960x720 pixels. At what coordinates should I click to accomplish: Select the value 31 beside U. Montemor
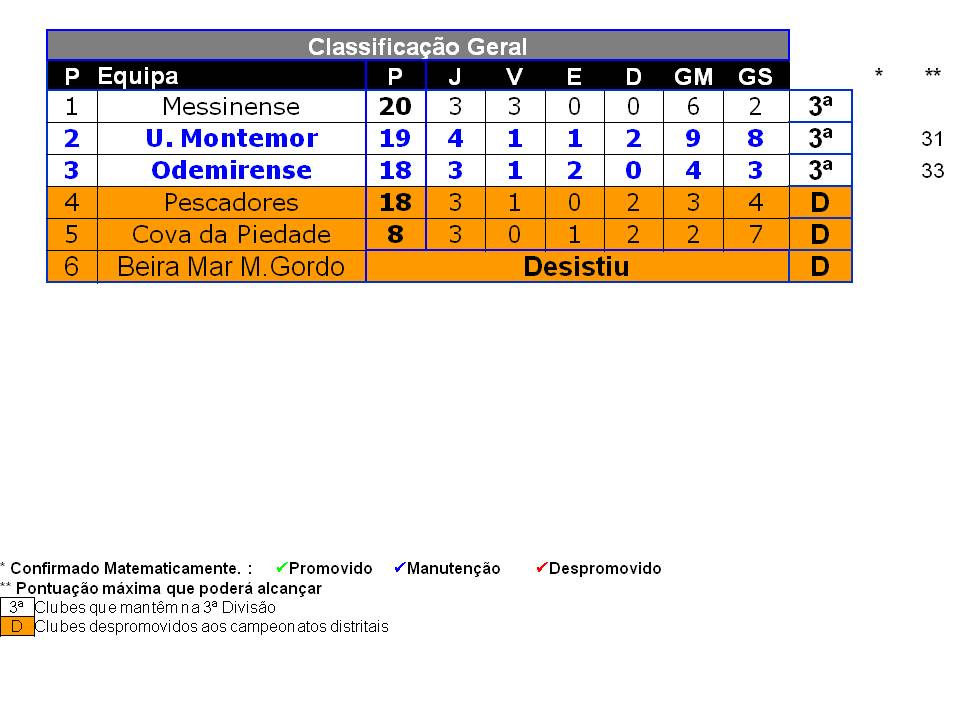point(932,140)
